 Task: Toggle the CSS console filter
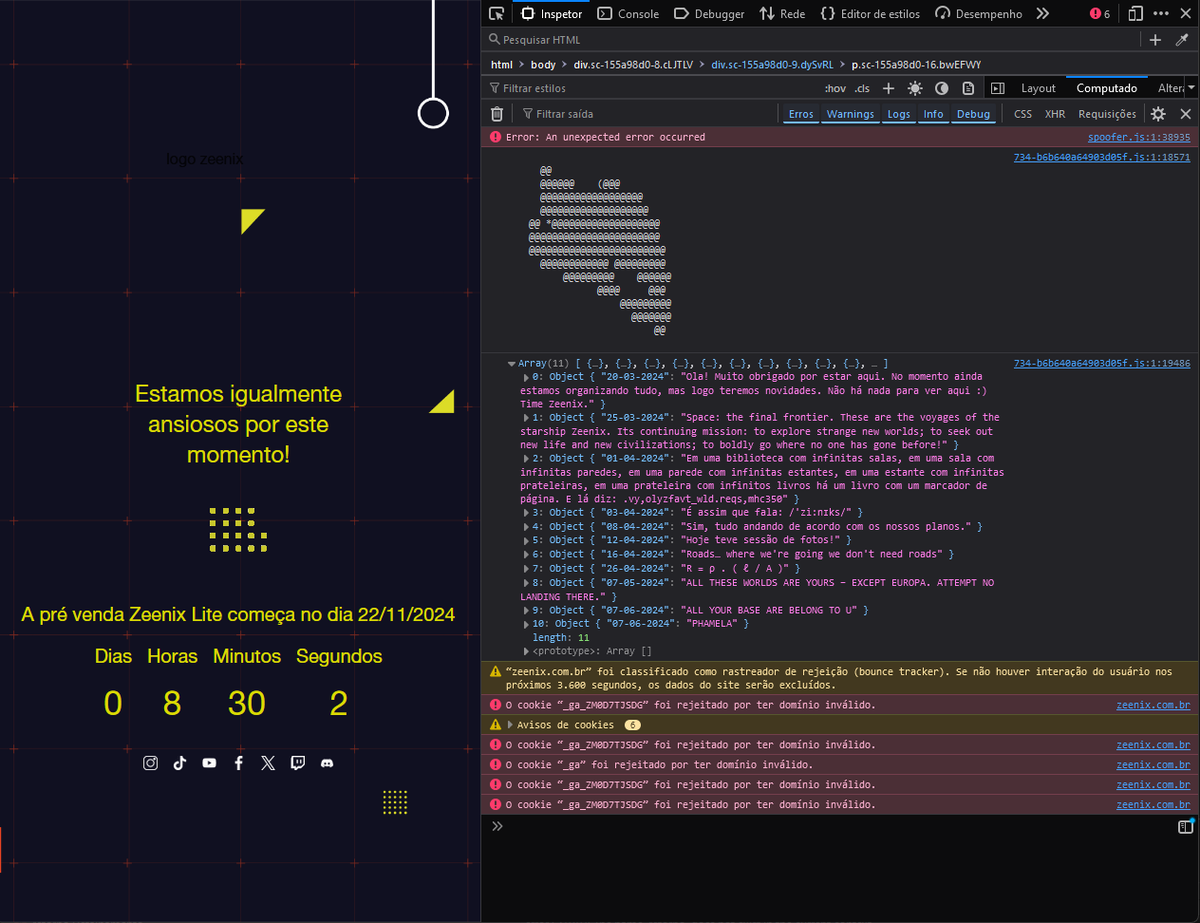[1023, 114]
